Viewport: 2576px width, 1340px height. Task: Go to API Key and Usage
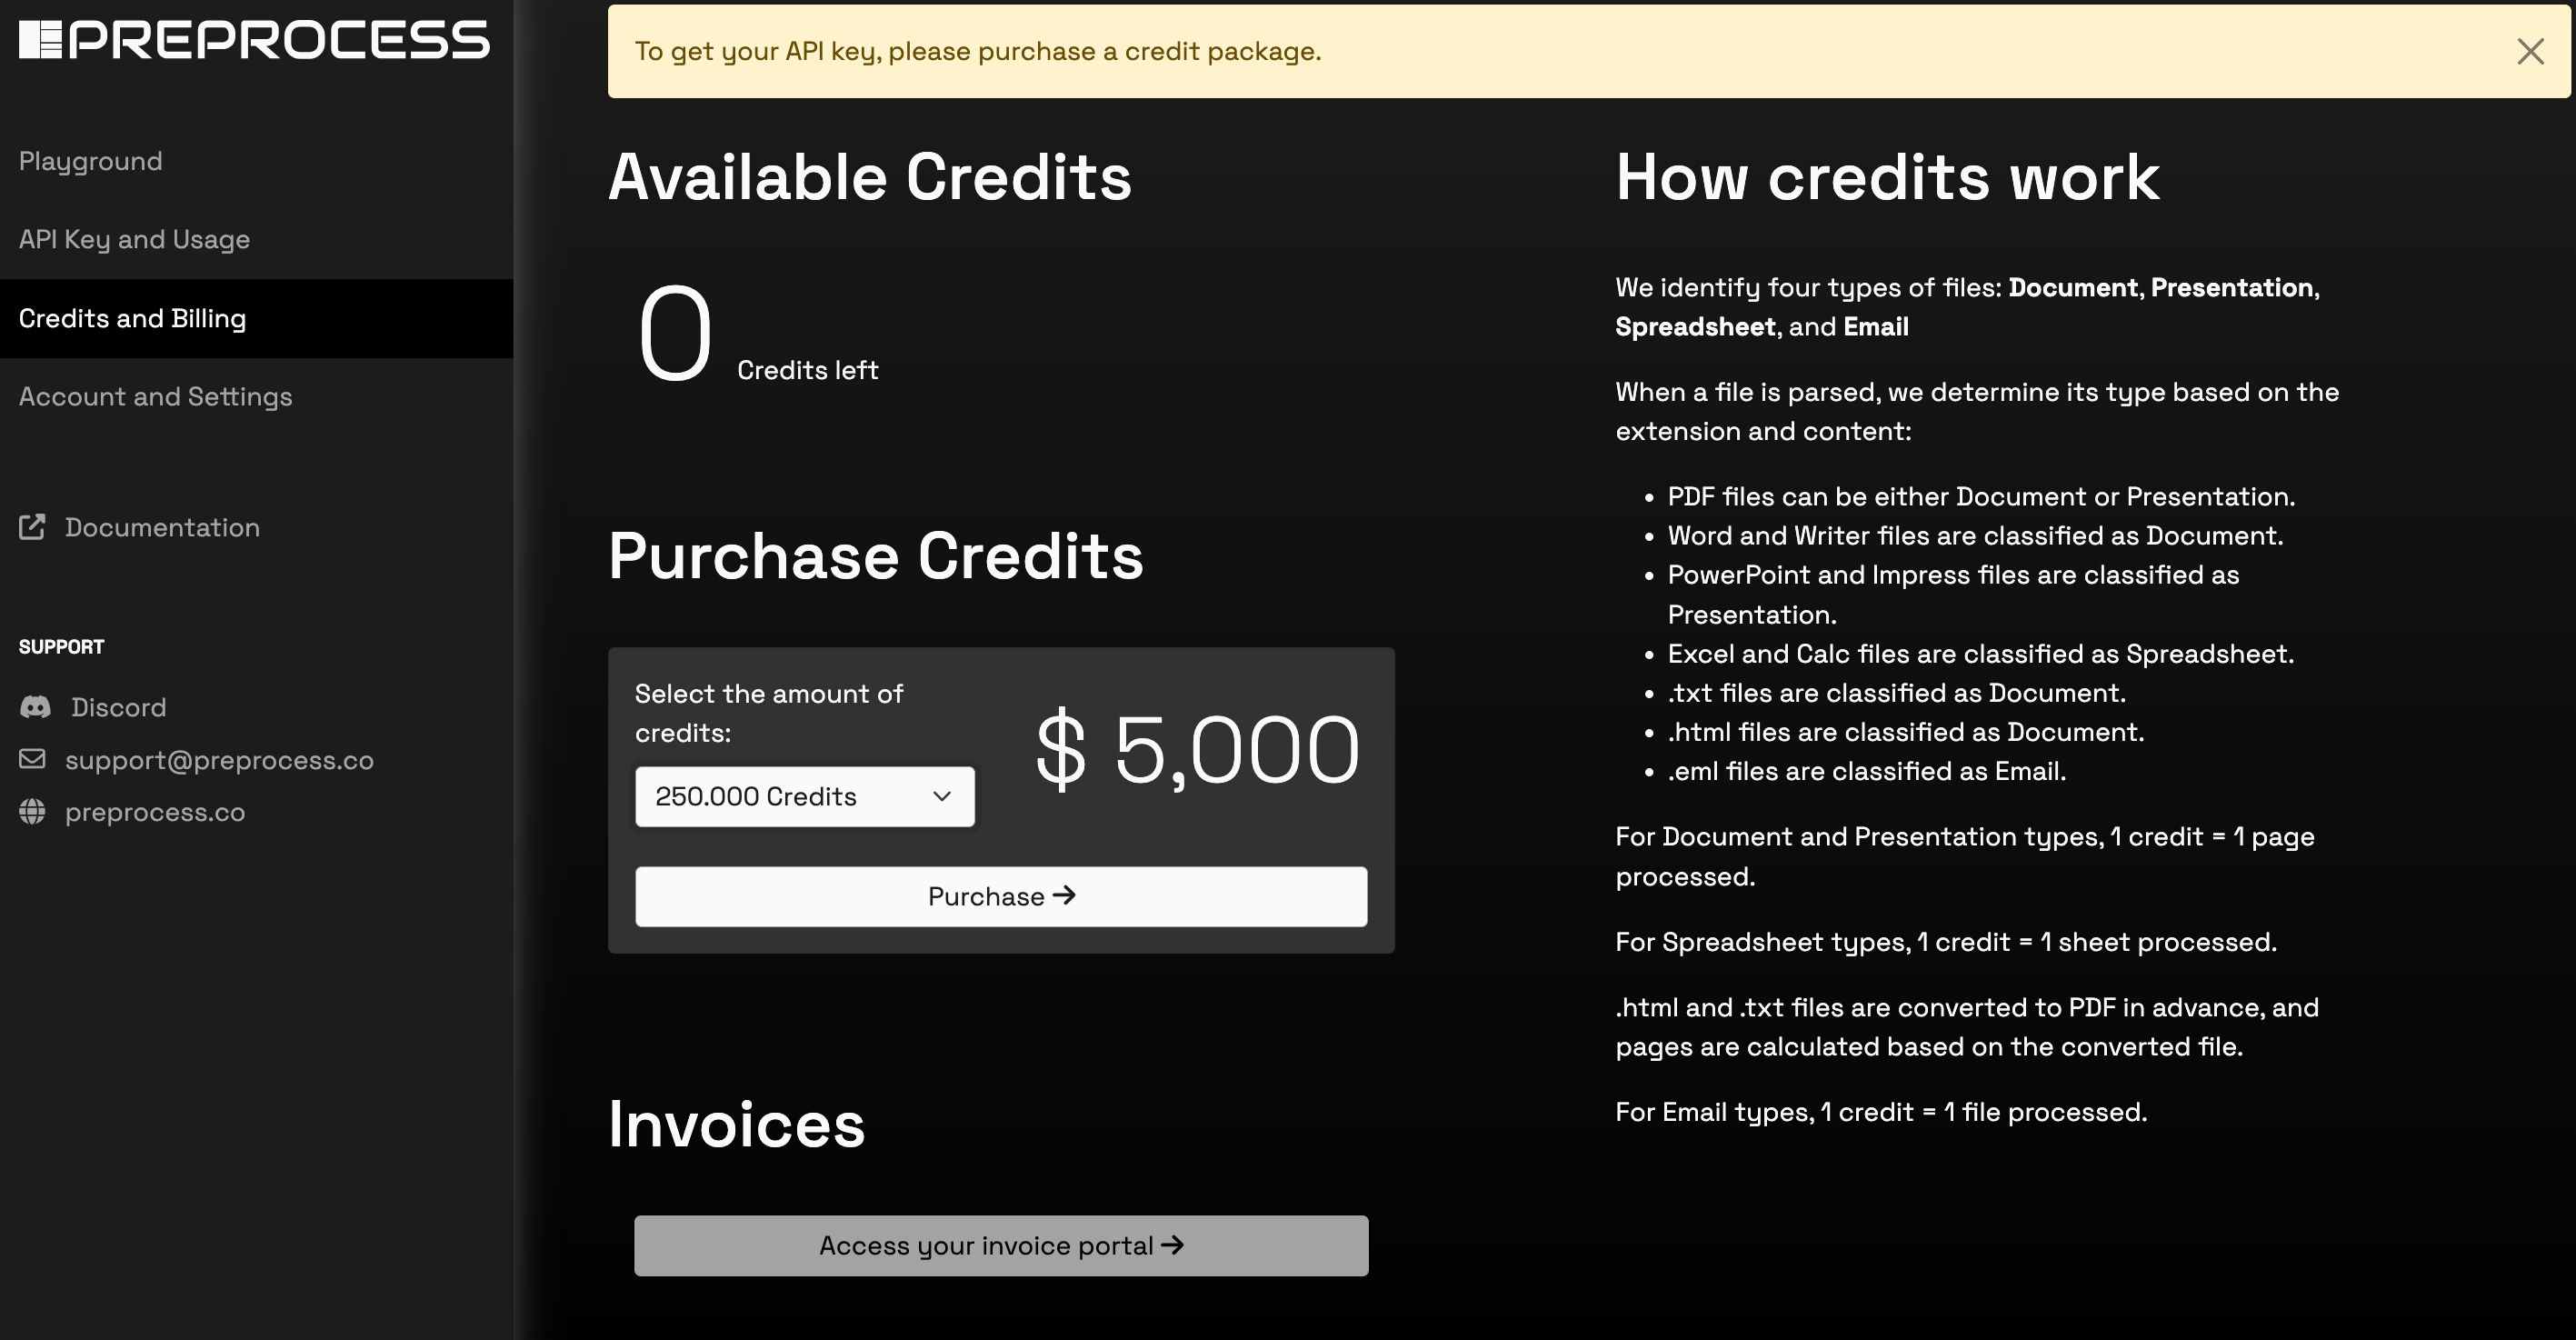click(x=134, y=239)
